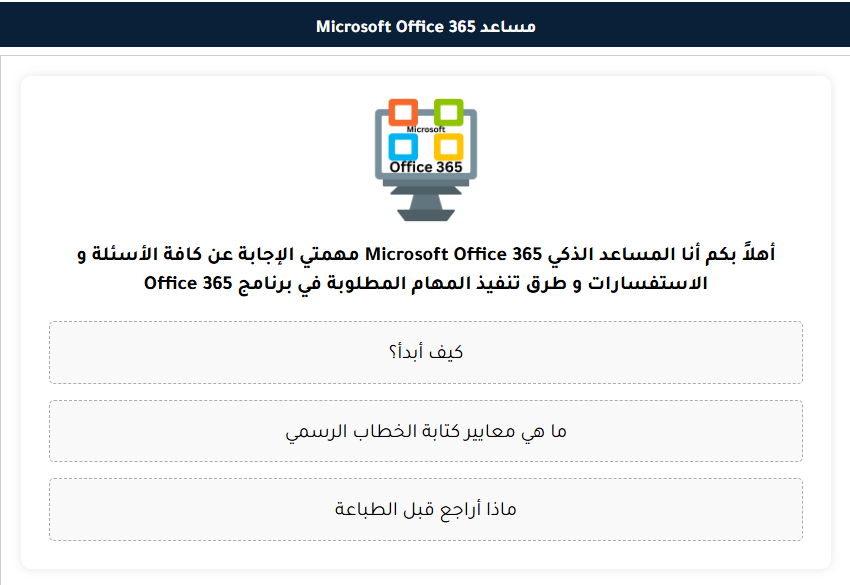Viewport: 850px width, 585px height.
Task: Click the orange square in the logo
Action: coord(403,112)
